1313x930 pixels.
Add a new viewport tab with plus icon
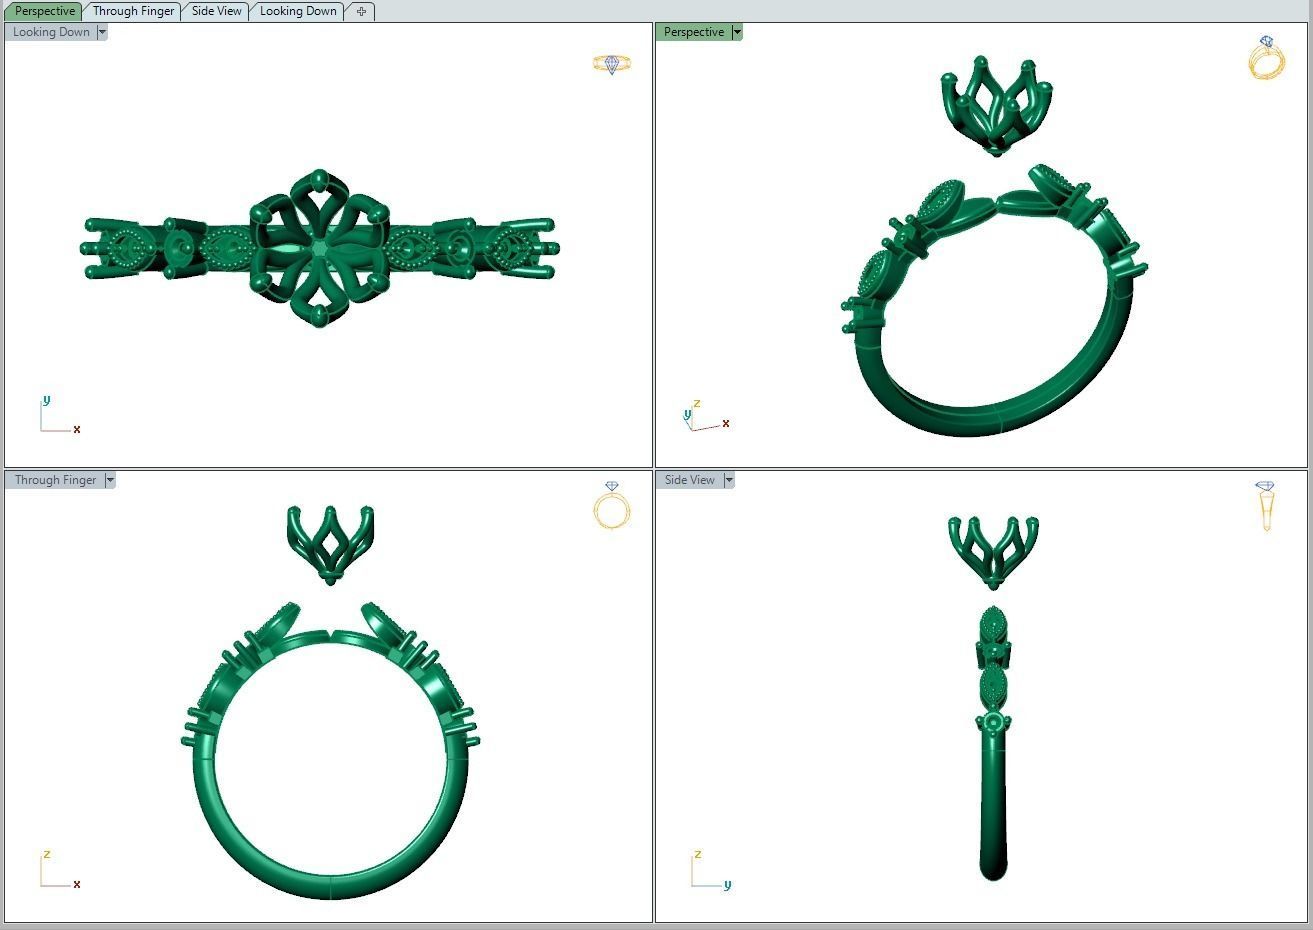tap(361, 11)
